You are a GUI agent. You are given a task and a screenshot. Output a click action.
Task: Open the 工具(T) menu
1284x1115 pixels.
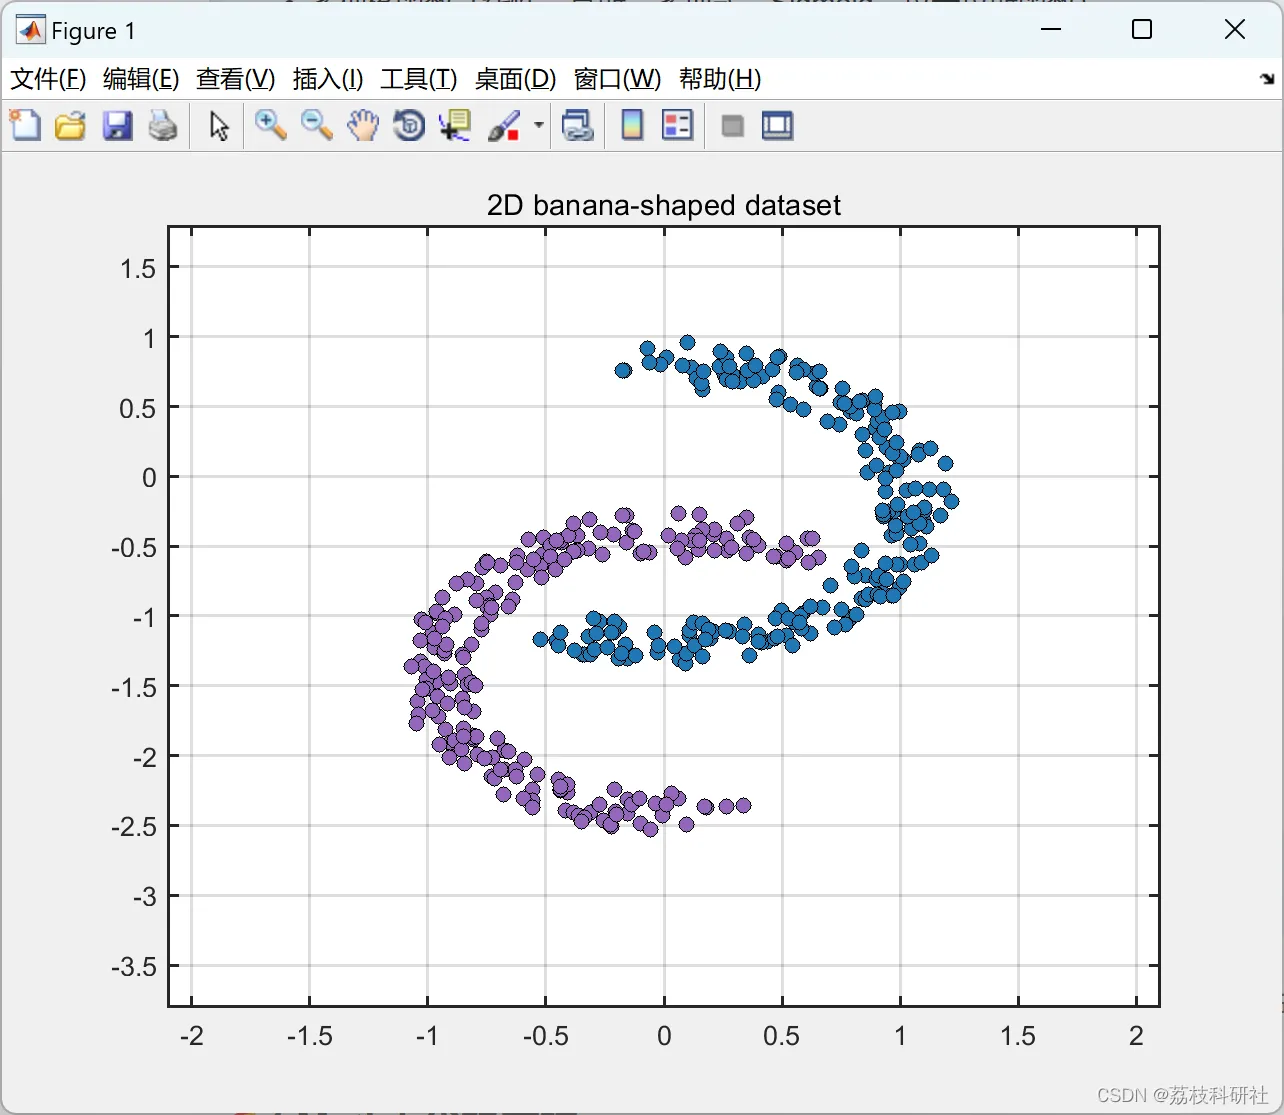coord(418,79)
